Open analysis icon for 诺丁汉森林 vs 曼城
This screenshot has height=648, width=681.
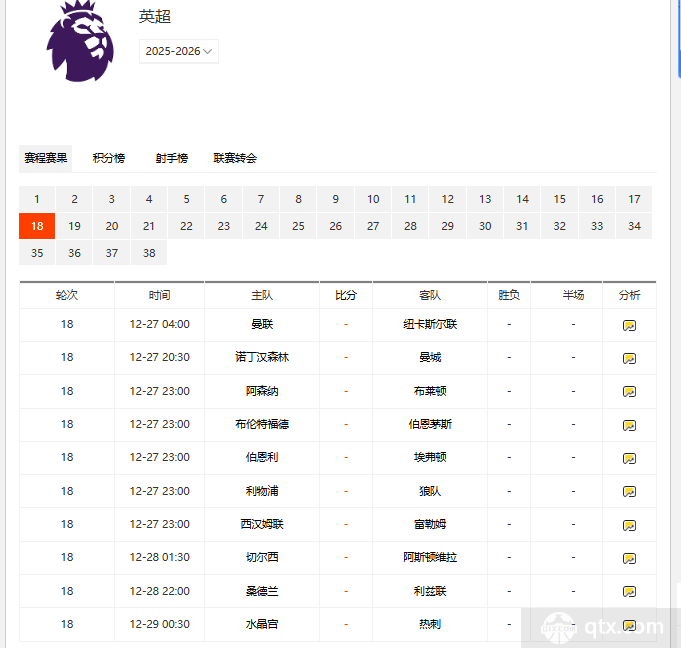point(629,358)
